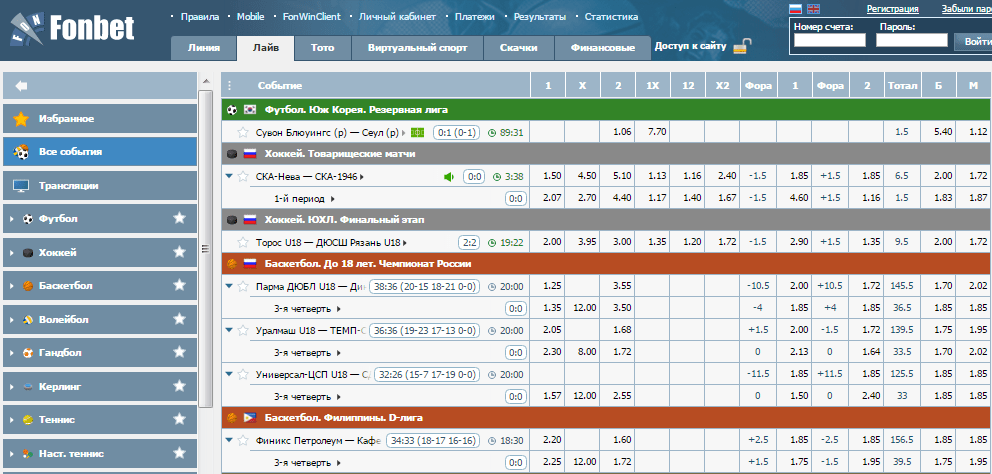992x474 pixels.
Task: Favorite the Торос U18 match star
Action: click(242, 242)
